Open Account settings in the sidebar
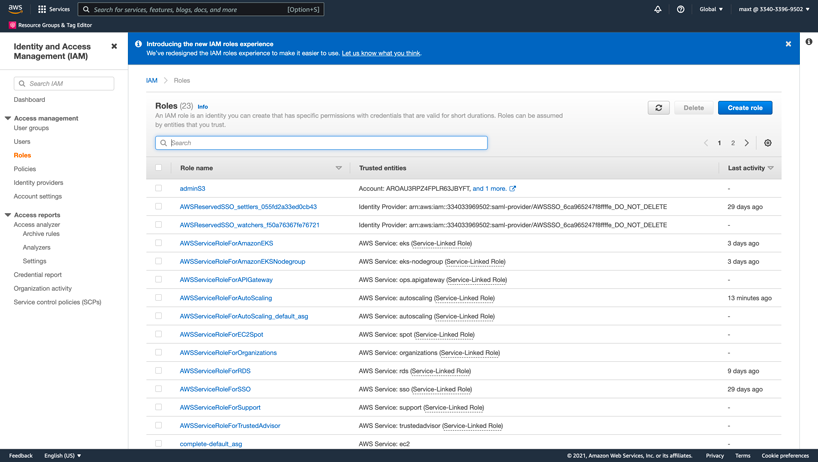 coord(38,197)
